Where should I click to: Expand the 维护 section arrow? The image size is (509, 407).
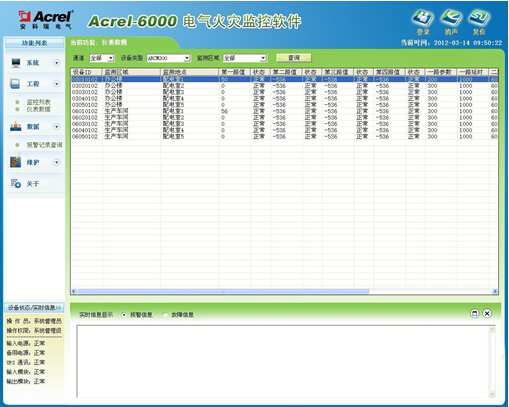coord(57,162)
